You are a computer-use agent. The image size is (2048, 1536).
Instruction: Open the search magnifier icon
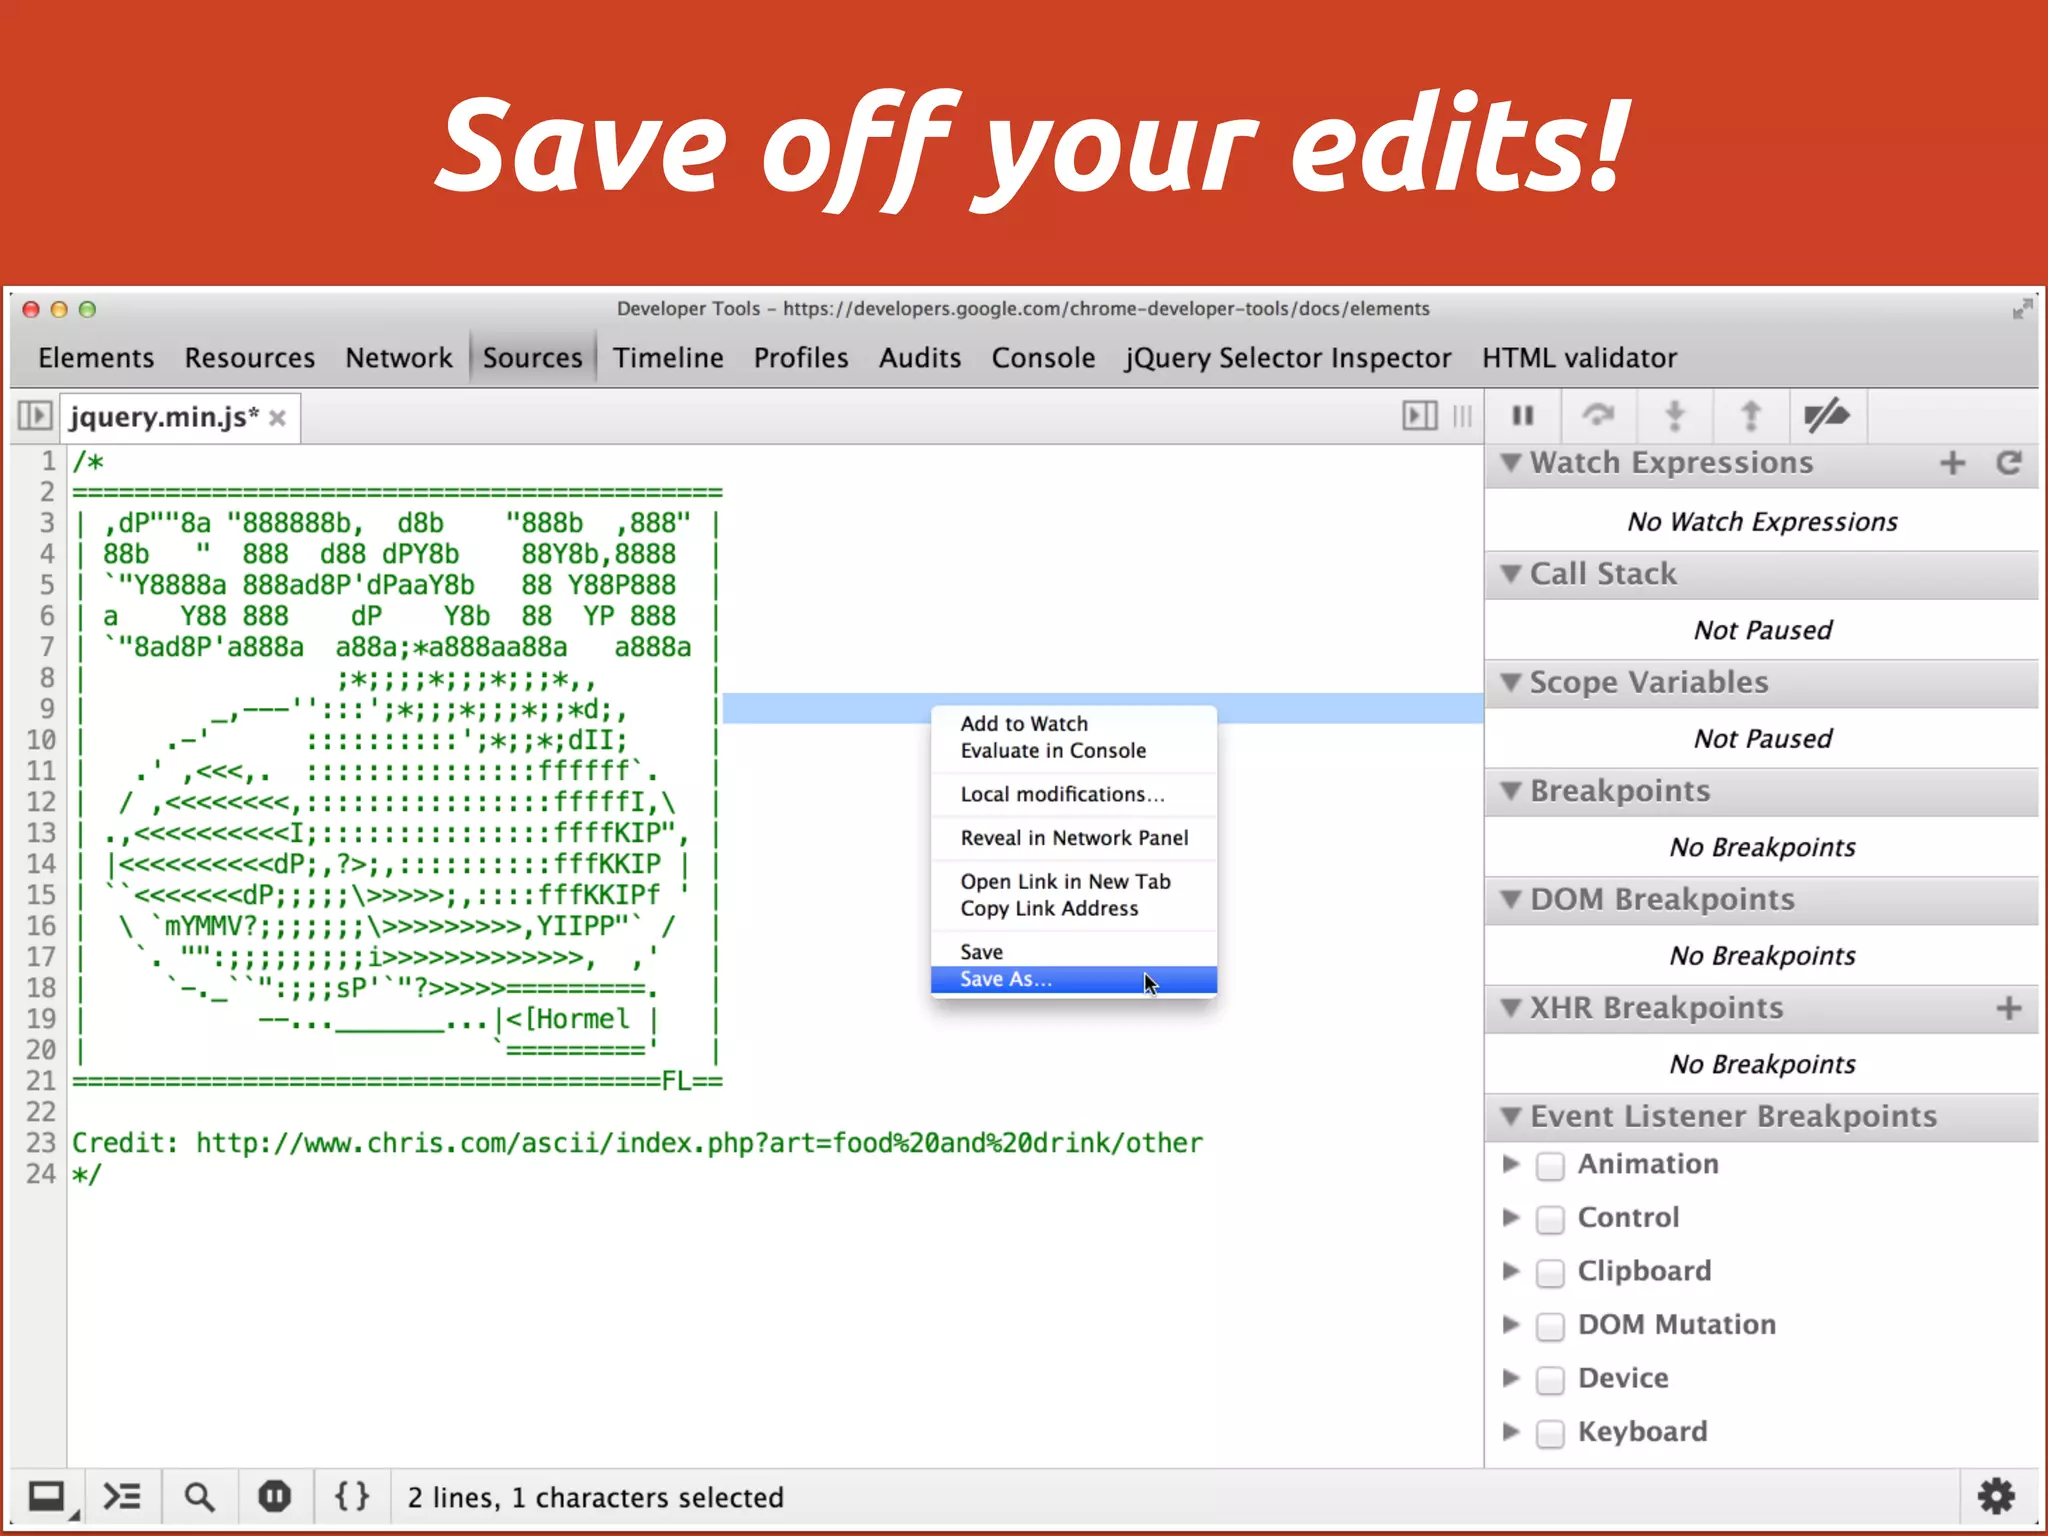199,1497
